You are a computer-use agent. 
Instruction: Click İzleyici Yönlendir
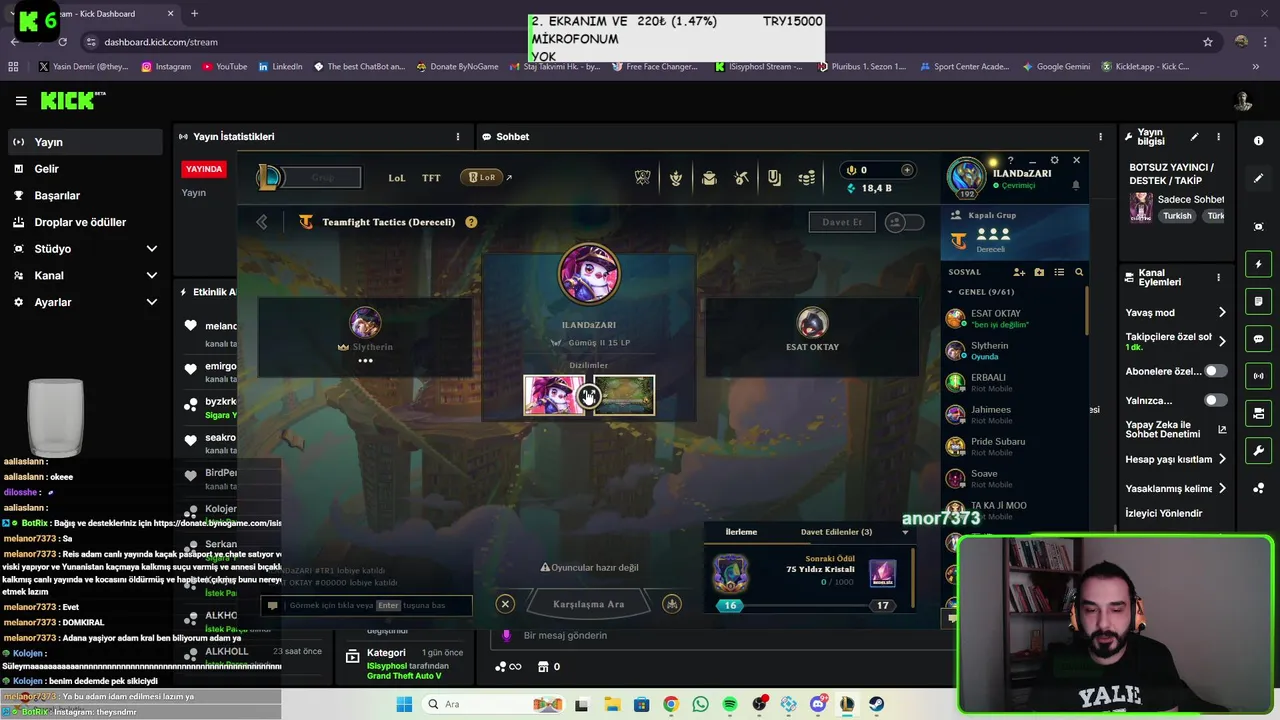(x=1164, y=513)
